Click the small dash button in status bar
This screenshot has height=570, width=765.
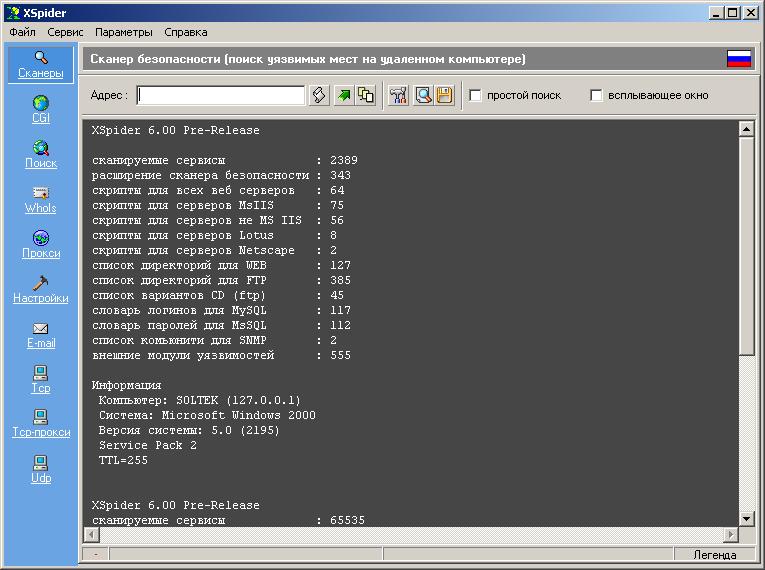tap(95, 554)
